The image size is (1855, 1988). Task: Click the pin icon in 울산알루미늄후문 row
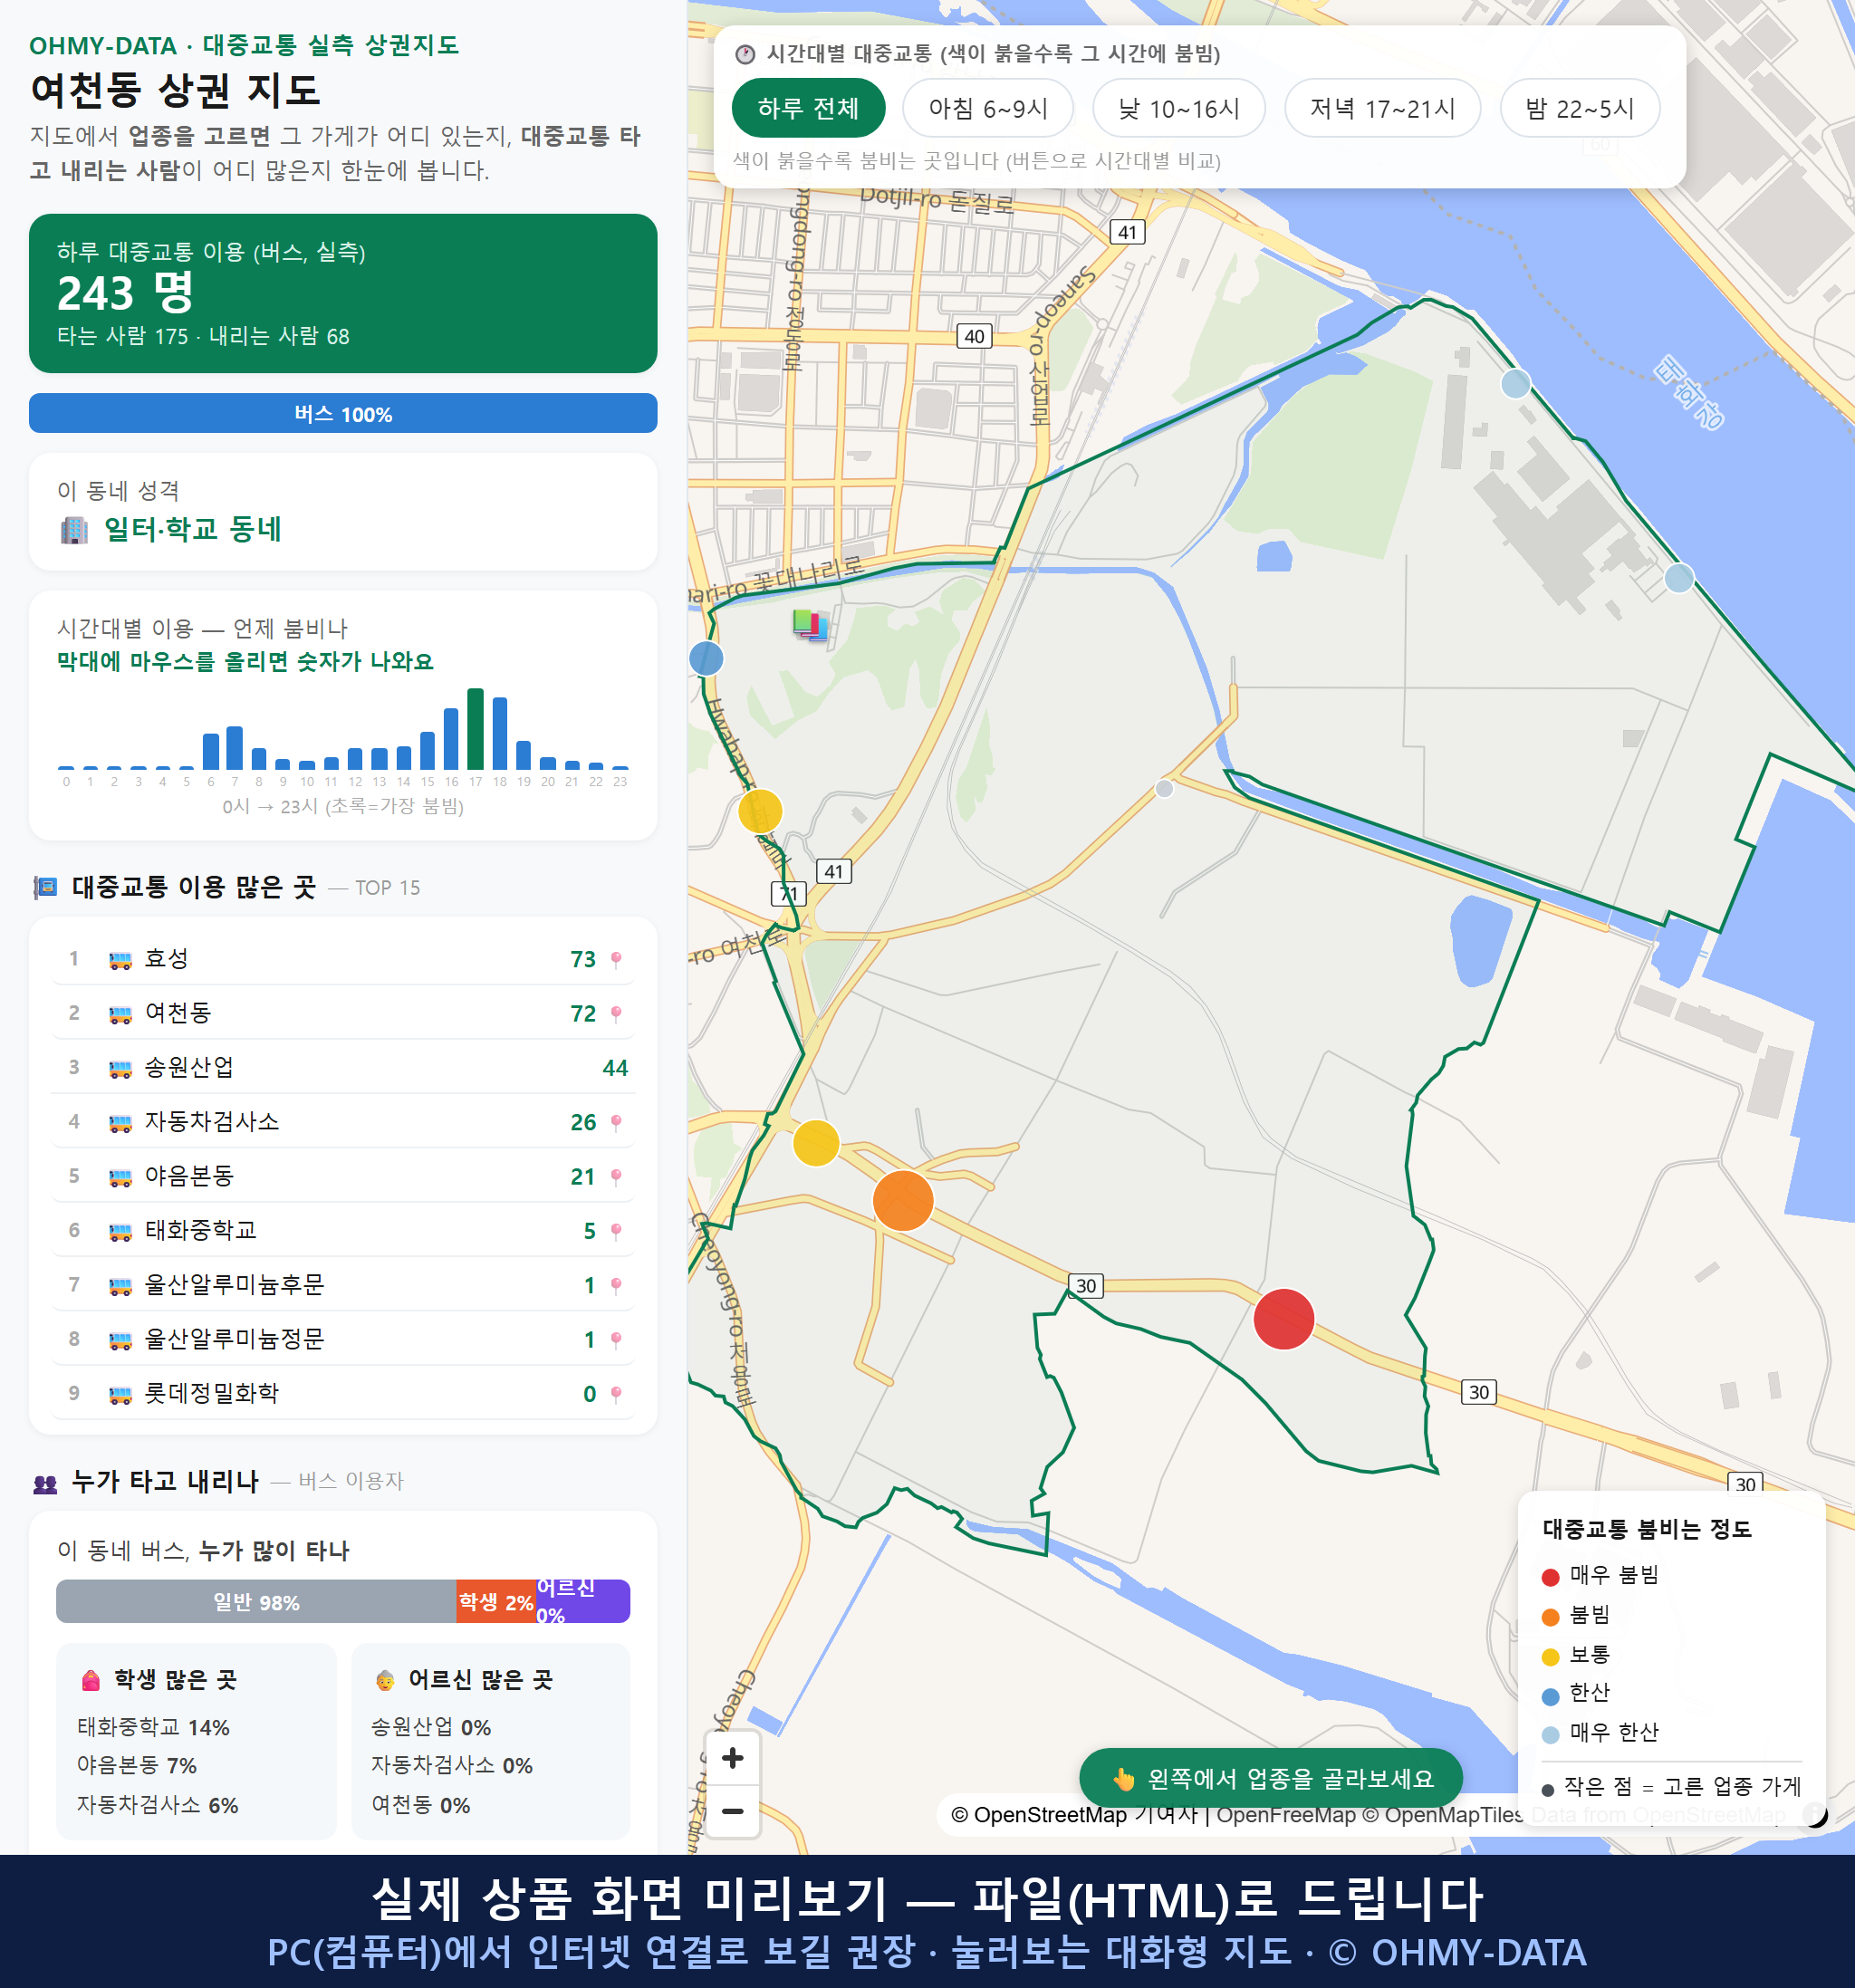pyautogui.click(x=616, y=1286)
